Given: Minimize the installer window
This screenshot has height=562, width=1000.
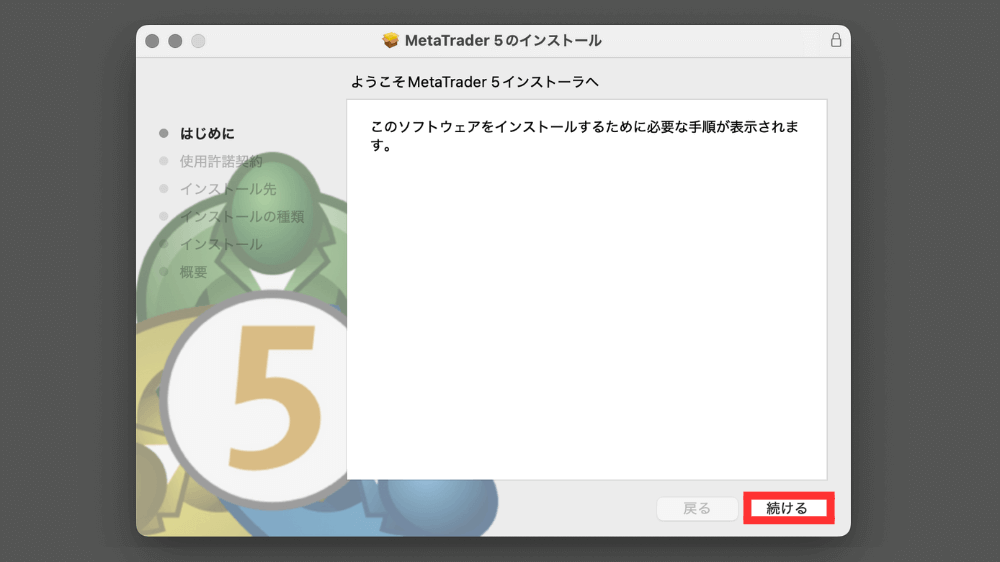Looking at the screenshot, I should (x=175, y=41).
